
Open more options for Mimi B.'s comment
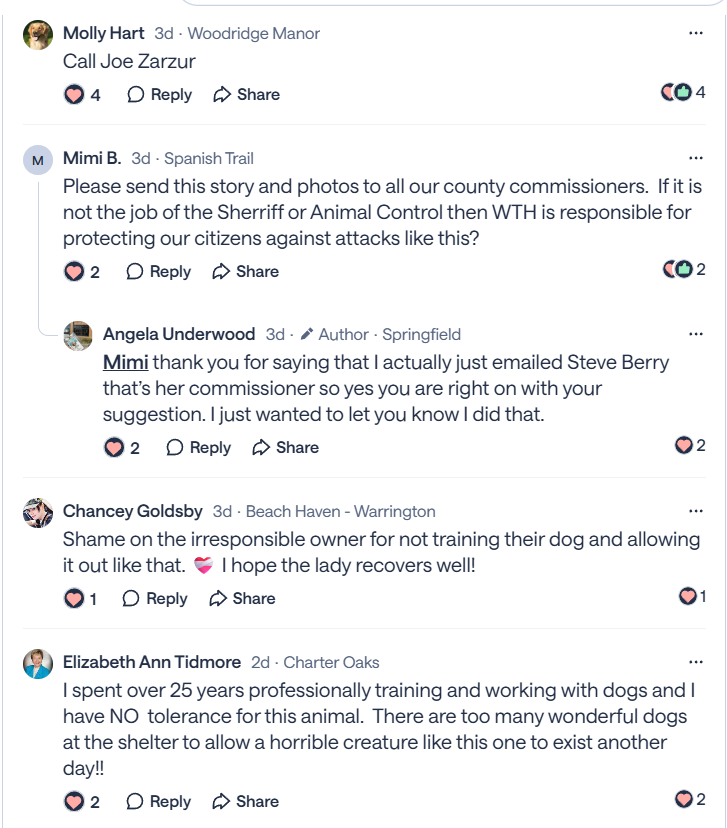[x=696, y=158]
